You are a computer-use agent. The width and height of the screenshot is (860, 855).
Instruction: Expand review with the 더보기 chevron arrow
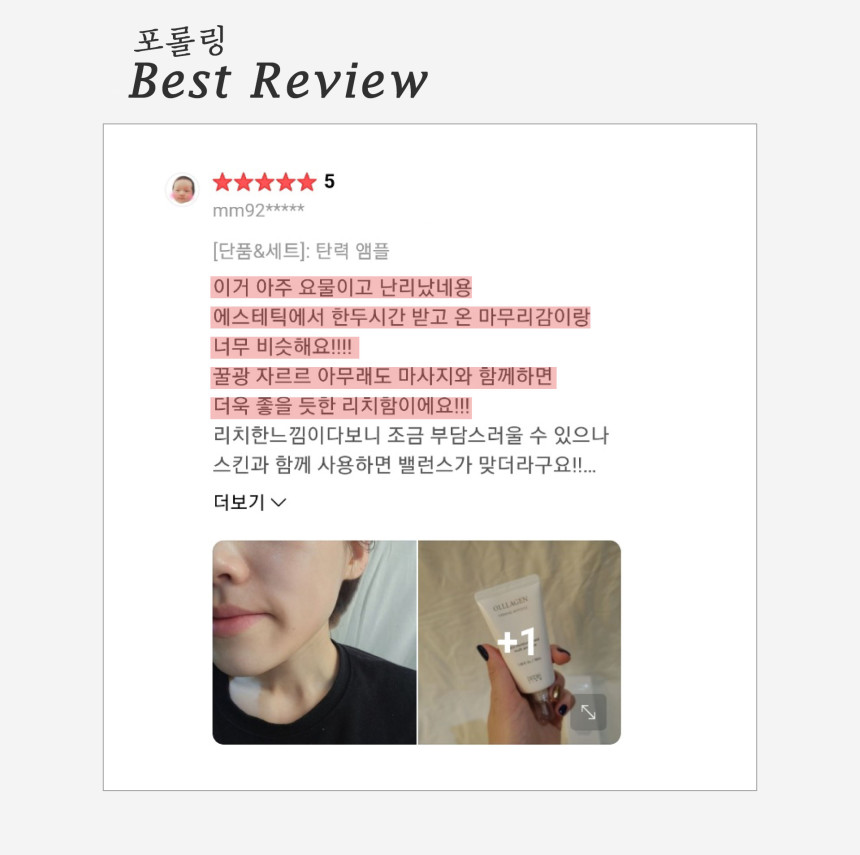[279, 502]
